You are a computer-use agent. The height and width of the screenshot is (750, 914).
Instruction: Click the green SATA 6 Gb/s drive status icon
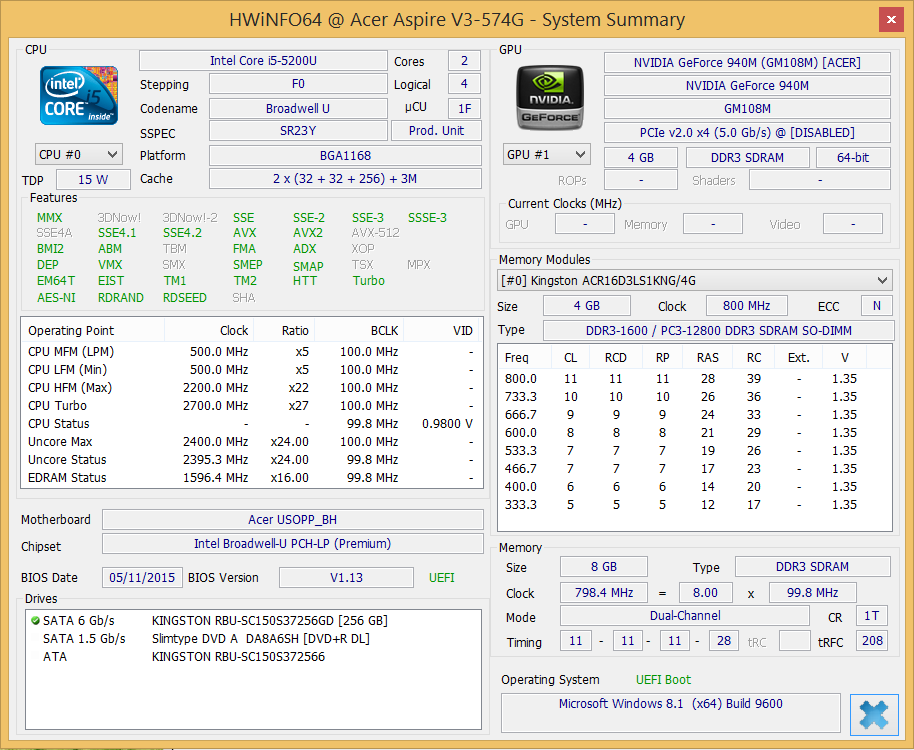pyautogui.click(x=35, y=621)
